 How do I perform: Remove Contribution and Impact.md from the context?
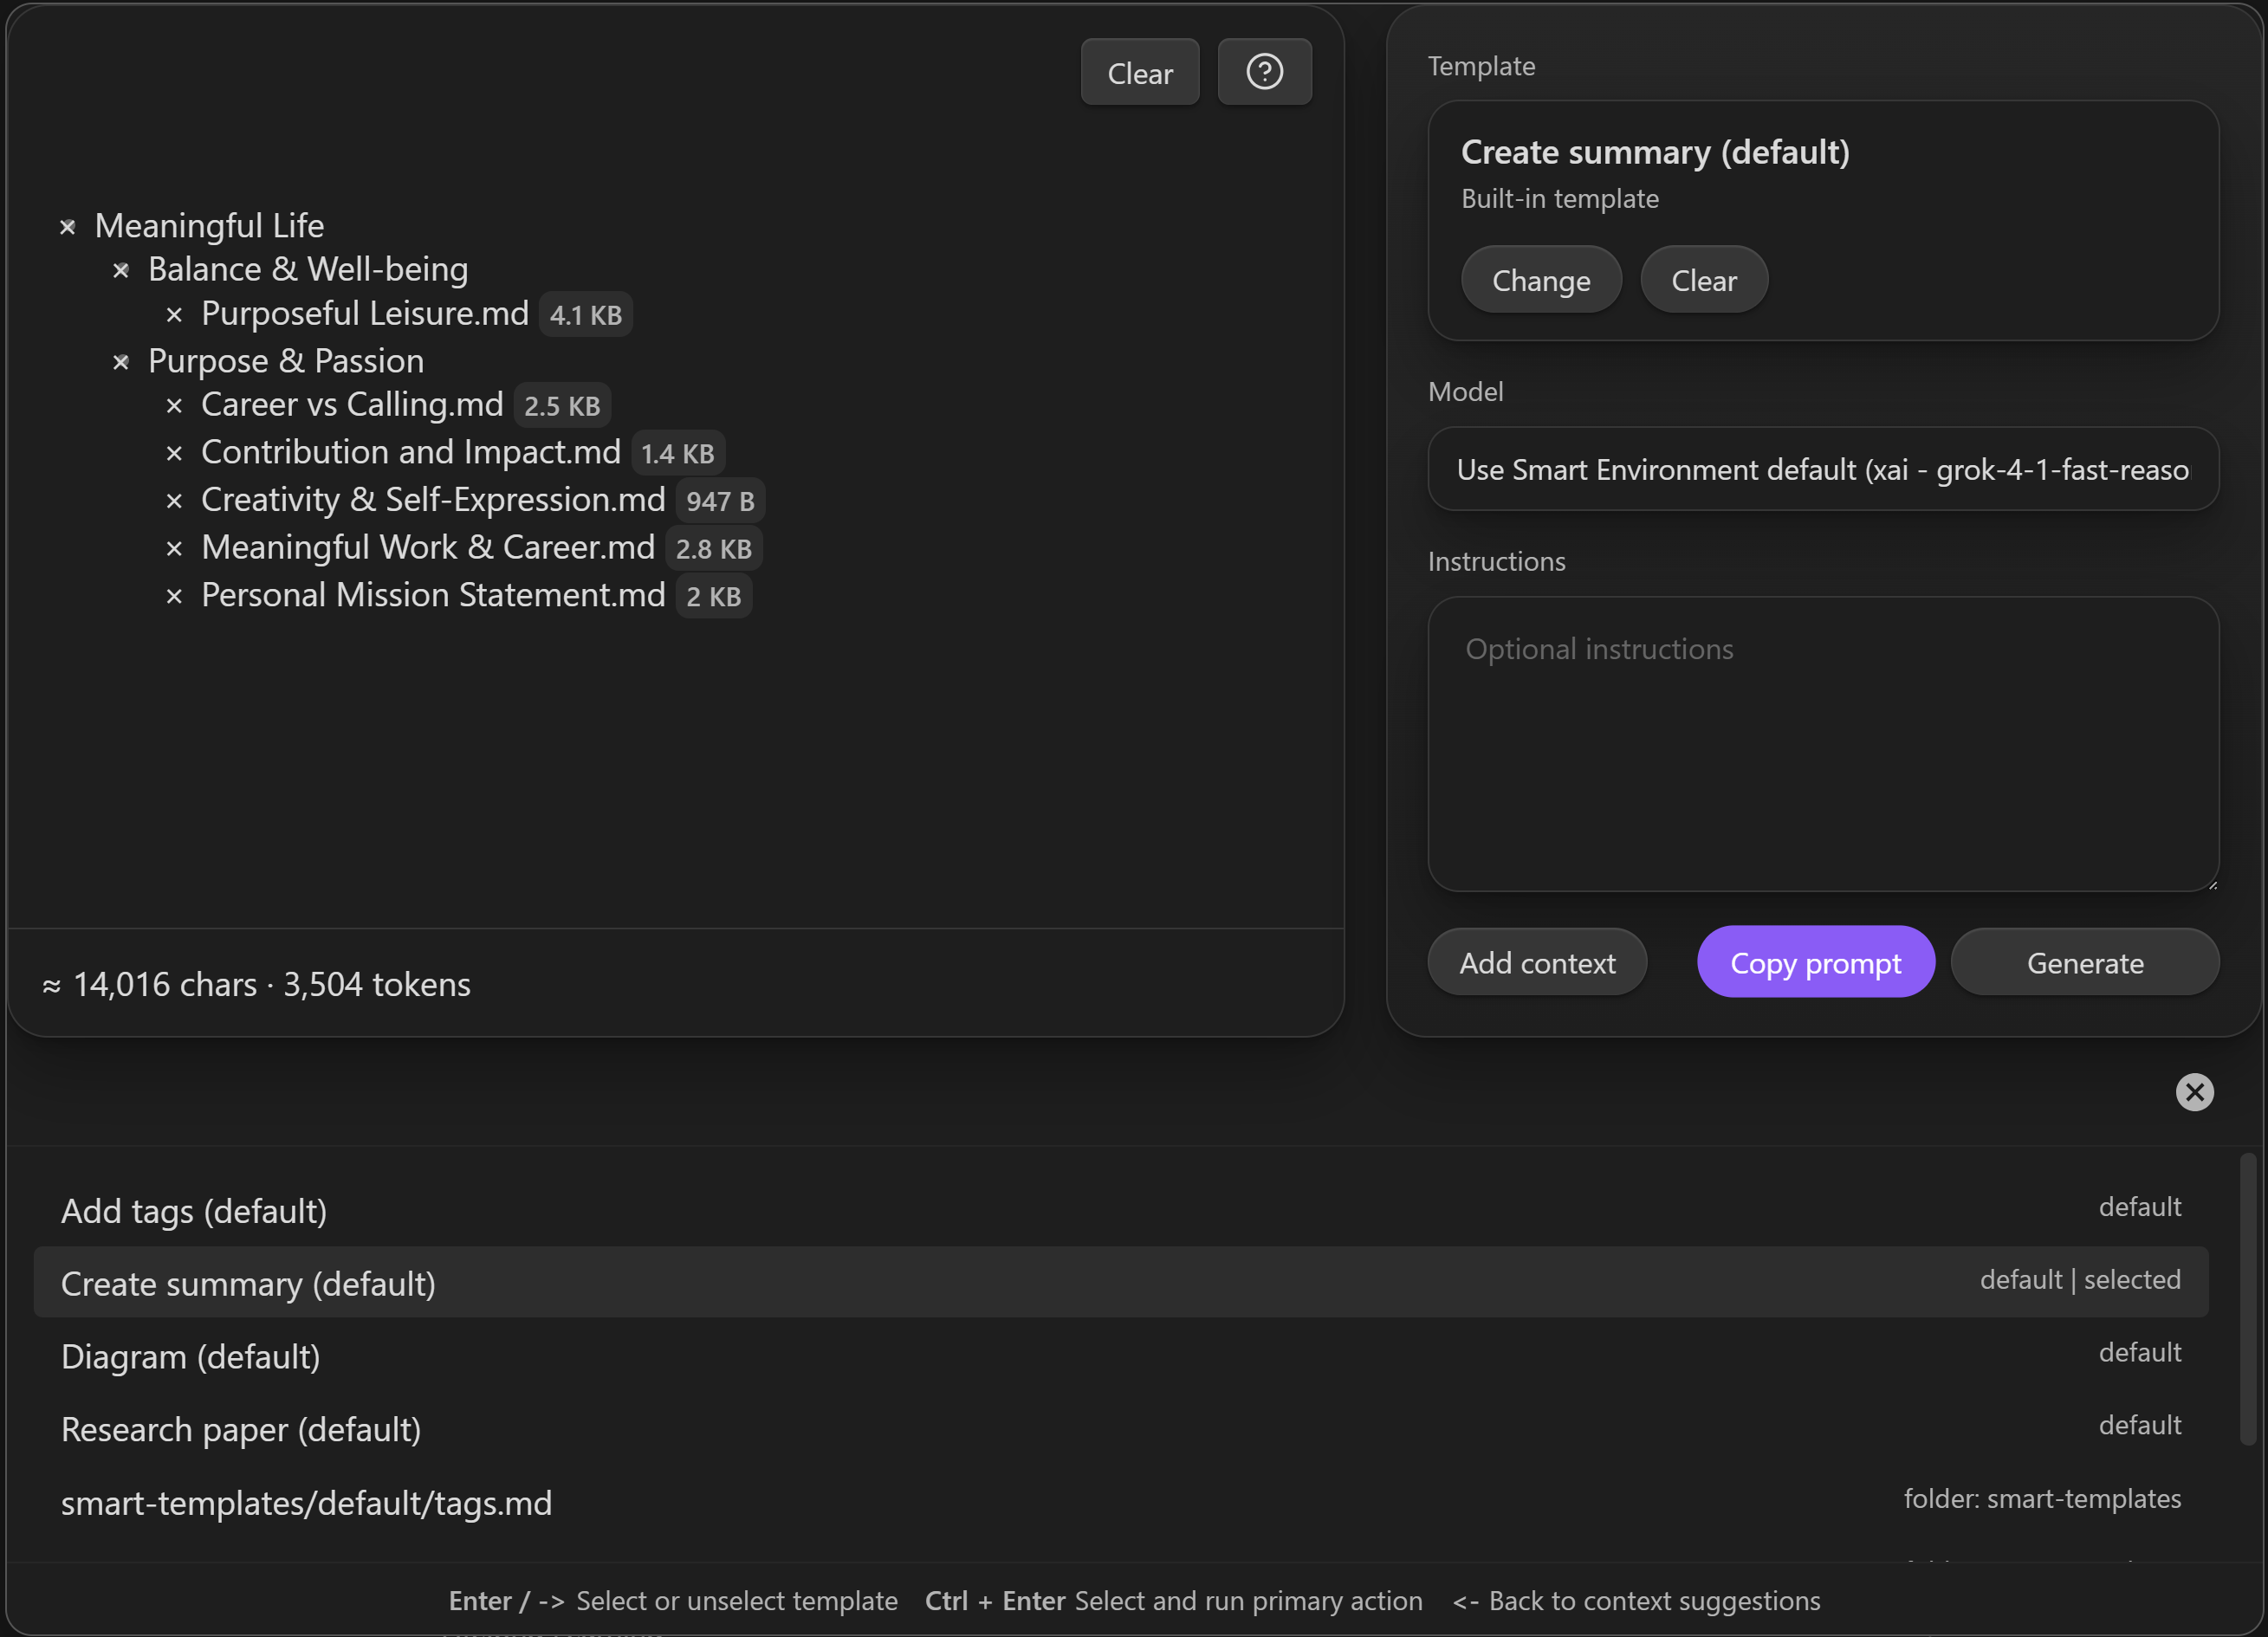point(174,454)
